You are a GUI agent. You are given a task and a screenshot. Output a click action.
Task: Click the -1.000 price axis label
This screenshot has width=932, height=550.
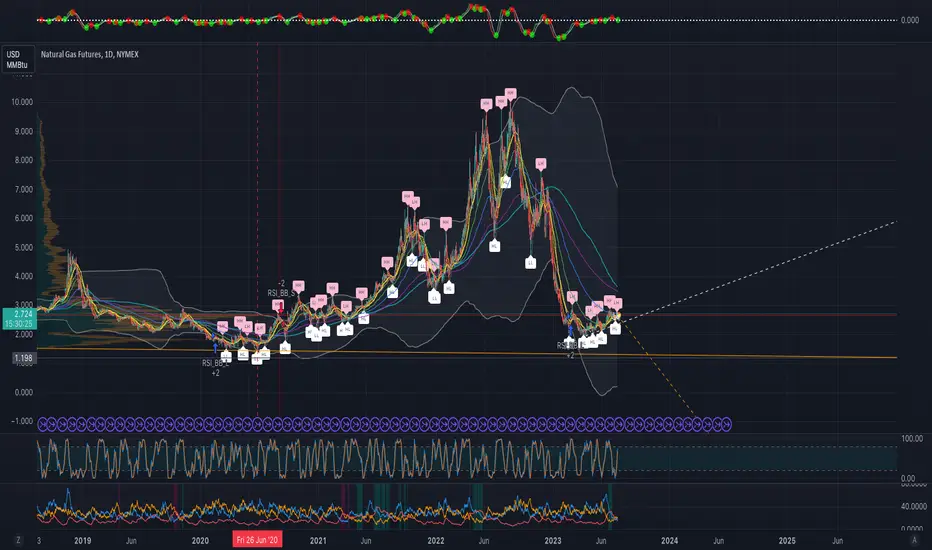[22, 421]
